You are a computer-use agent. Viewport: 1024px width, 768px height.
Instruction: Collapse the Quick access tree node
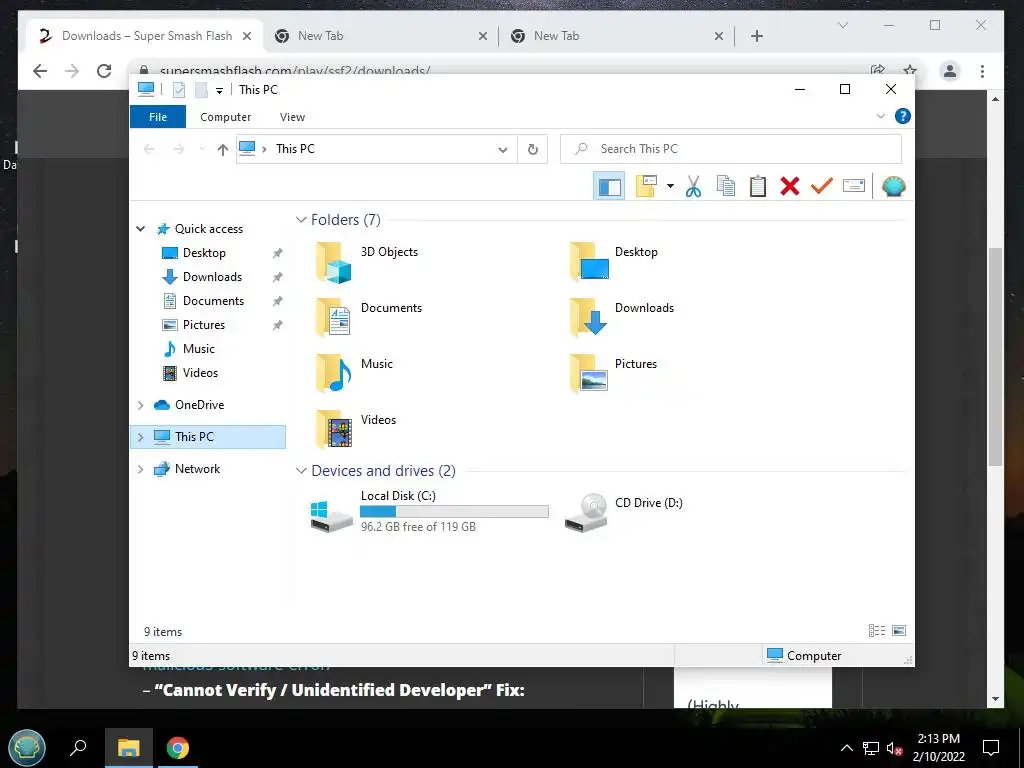[140, 229]
